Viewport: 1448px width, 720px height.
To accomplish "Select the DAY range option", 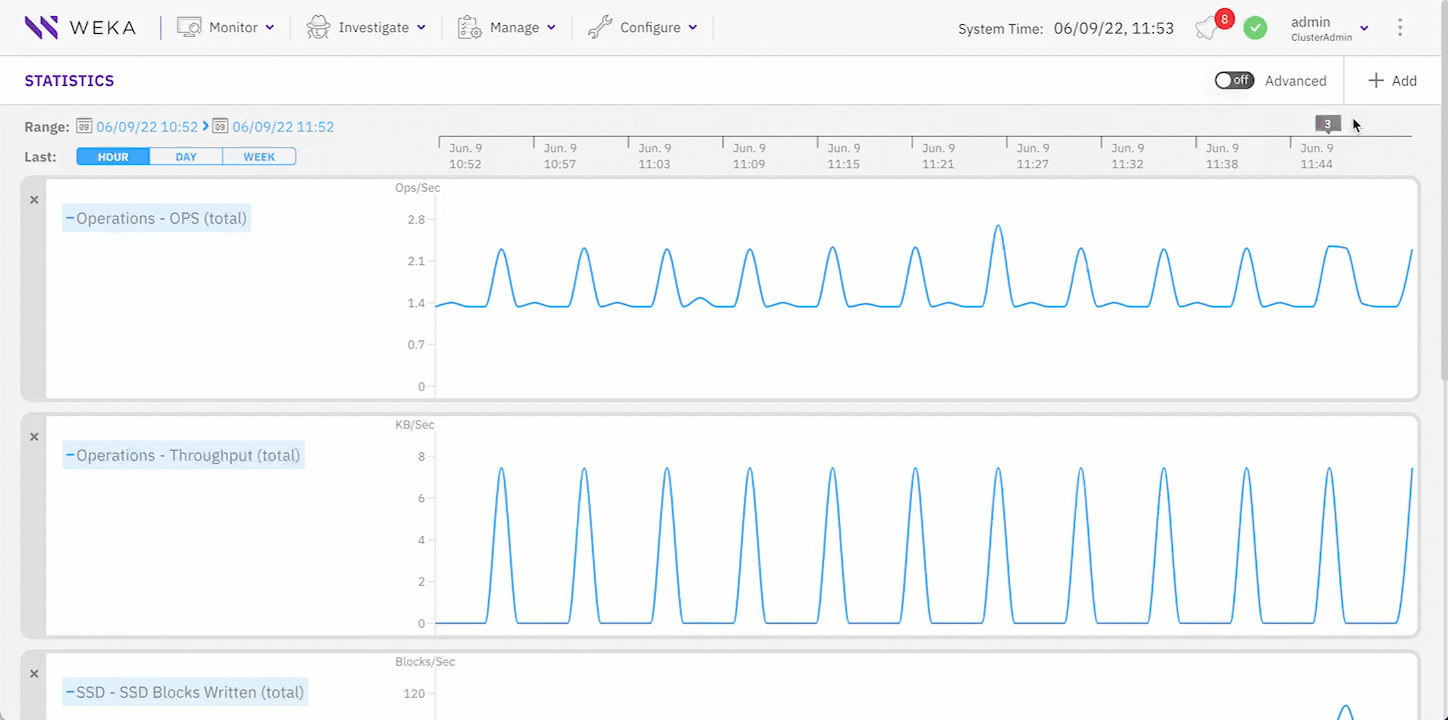I will (185, 156).
